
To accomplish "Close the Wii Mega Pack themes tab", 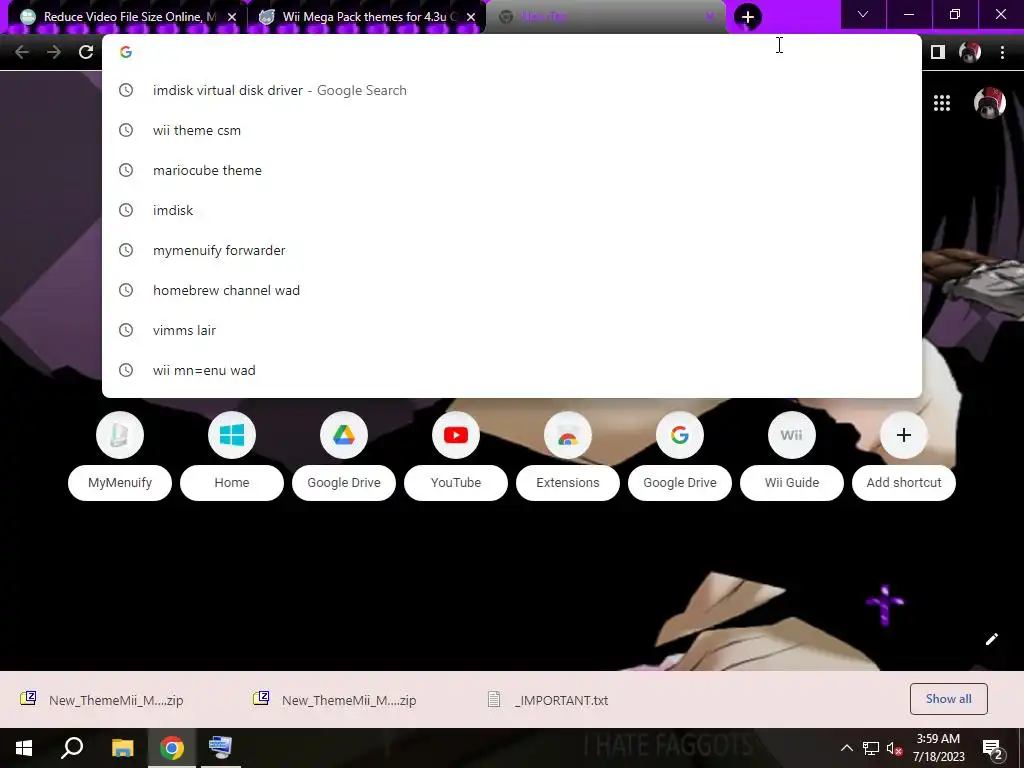I will coord(471,17).
